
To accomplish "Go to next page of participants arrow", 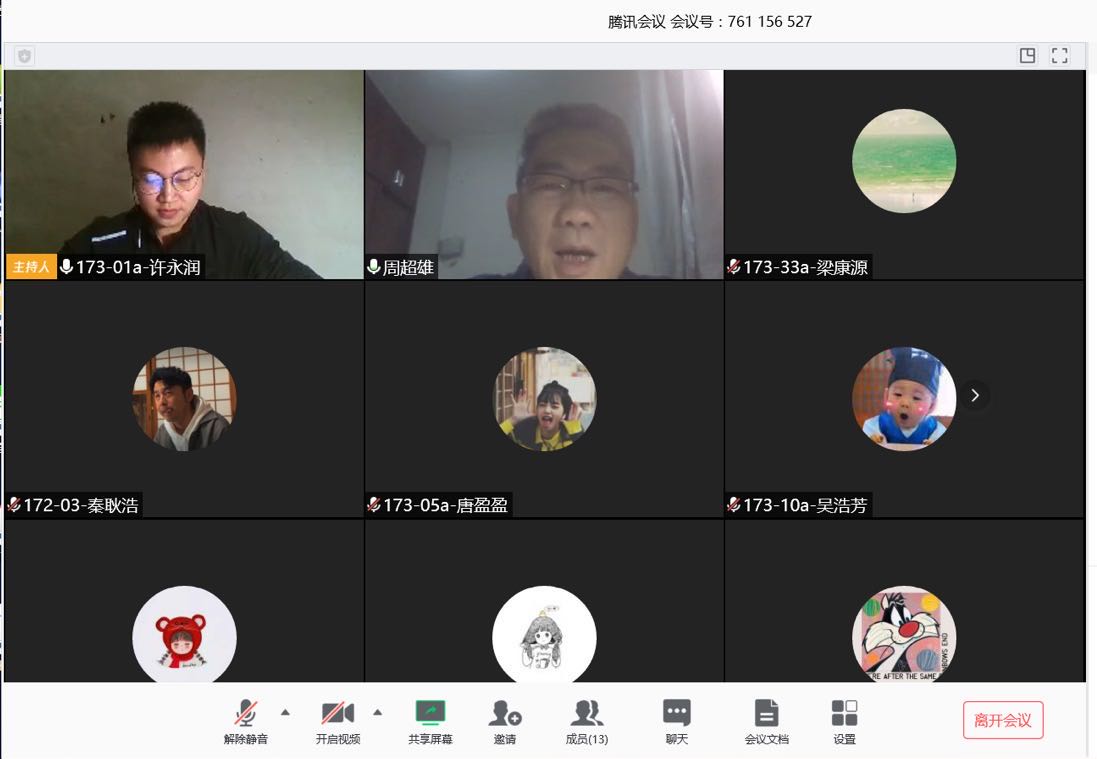I will tap(975, 396).
